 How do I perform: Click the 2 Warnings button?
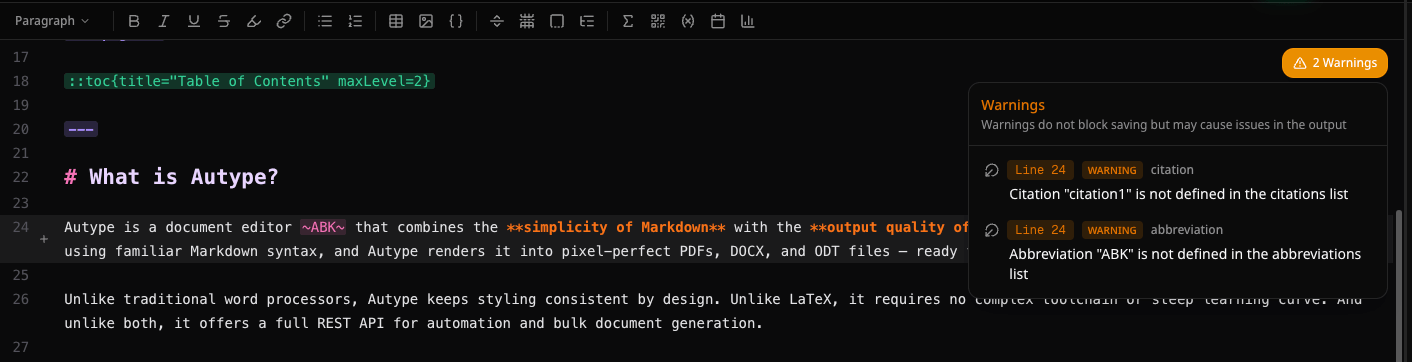(x=1334, y=63)
